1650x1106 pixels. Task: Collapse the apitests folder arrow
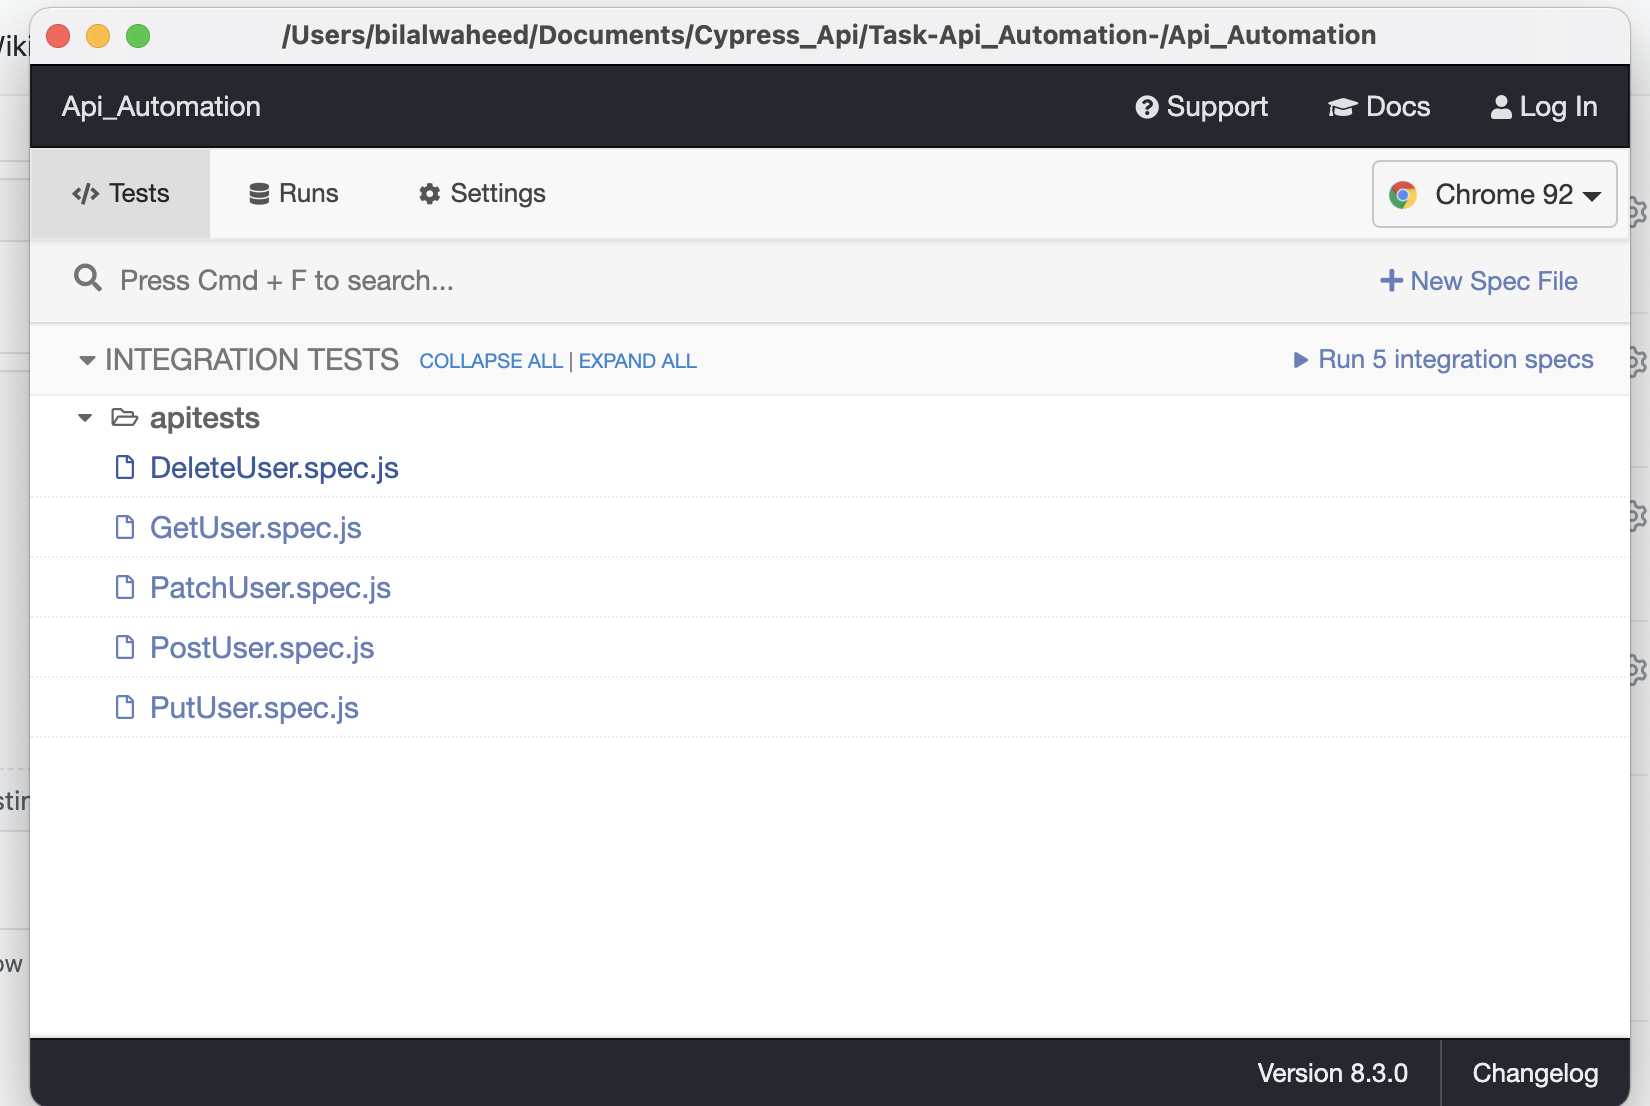click(85, 418)
